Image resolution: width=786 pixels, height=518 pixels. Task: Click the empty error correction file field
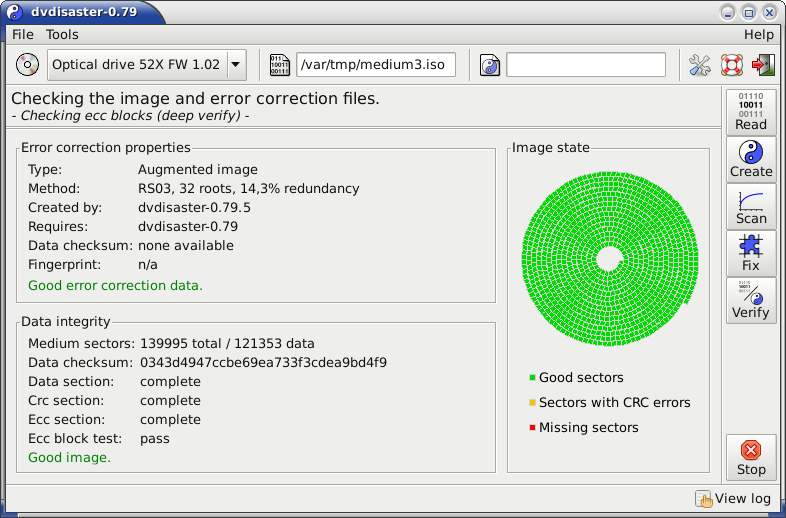pyautogui.click(x=586, y=65)
